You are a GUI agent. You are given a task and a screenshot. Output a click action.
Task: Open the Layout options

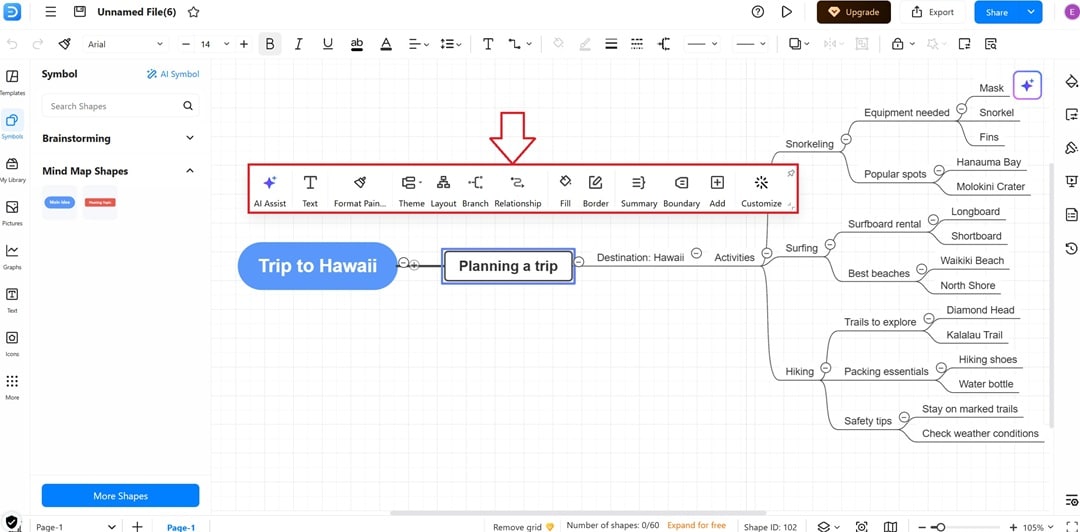coord(444,191)
